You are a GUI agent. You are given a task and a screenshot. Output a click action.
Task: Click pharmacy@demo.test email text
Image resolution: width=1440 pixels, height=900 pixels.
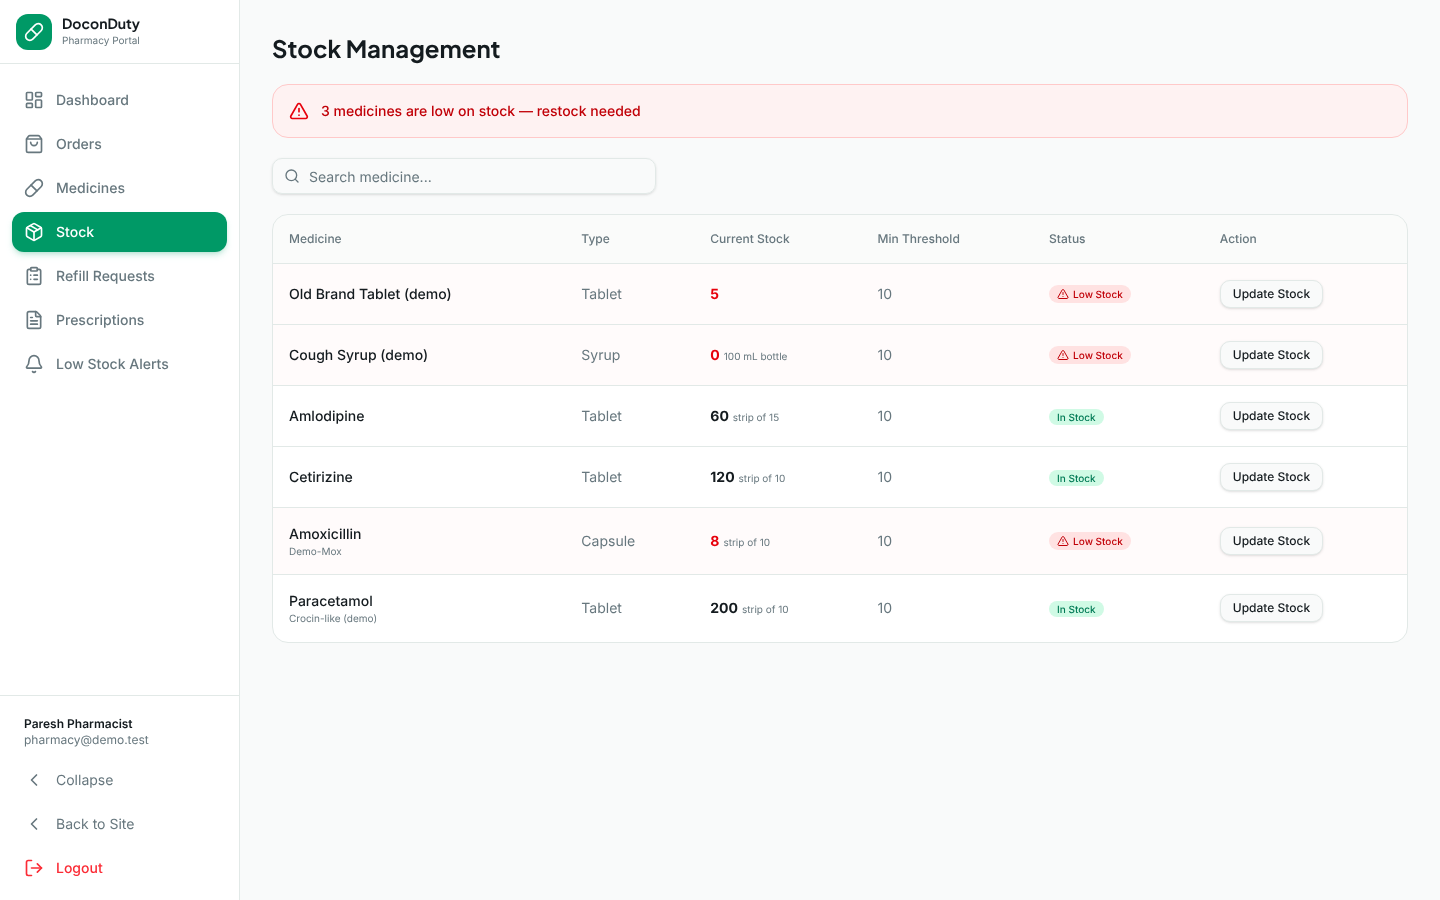[x=86, y=740]
